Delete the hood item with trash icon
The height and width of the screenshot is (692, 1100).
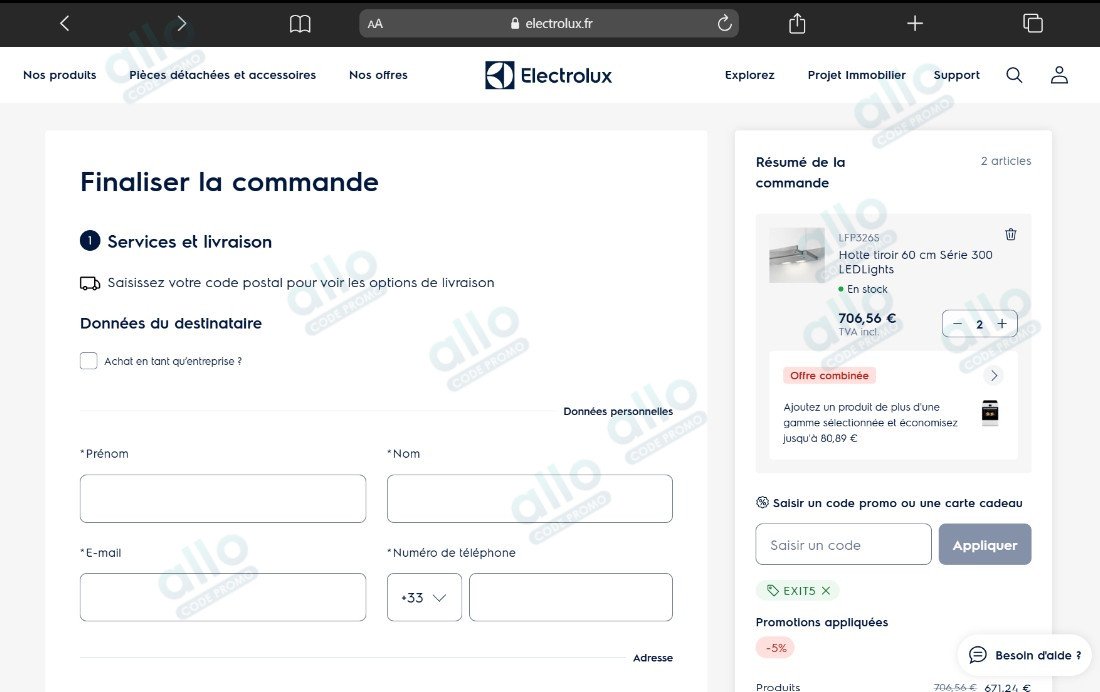pos(1011,234)
